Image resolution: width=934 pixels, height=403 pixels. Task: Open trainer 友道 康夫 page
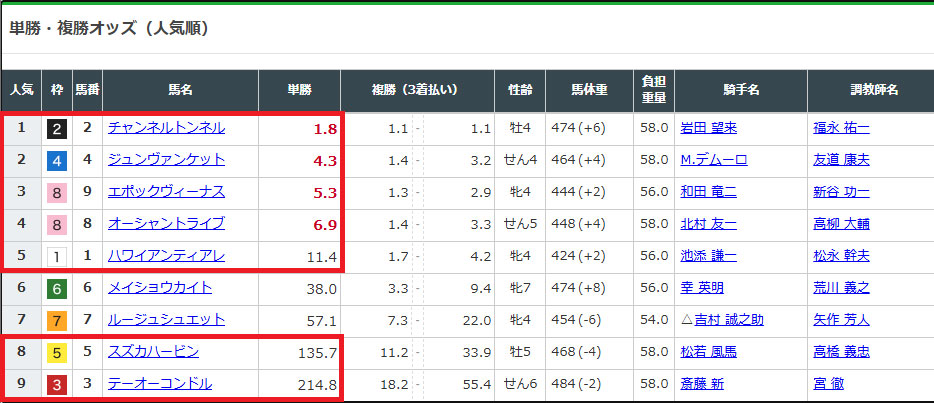[x=841, y=160]
